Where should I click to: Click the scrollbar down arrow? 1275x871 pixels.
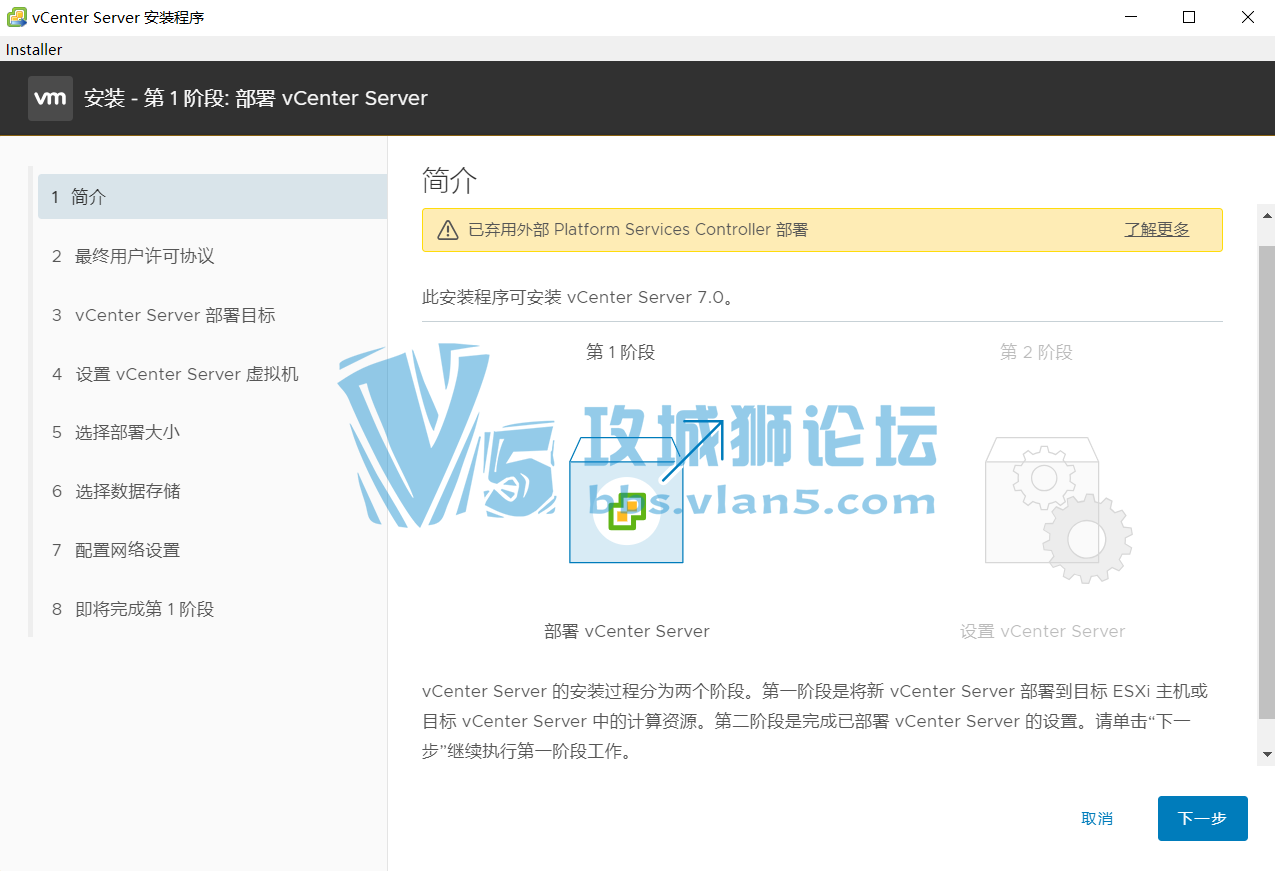(x=1266, y=755)
